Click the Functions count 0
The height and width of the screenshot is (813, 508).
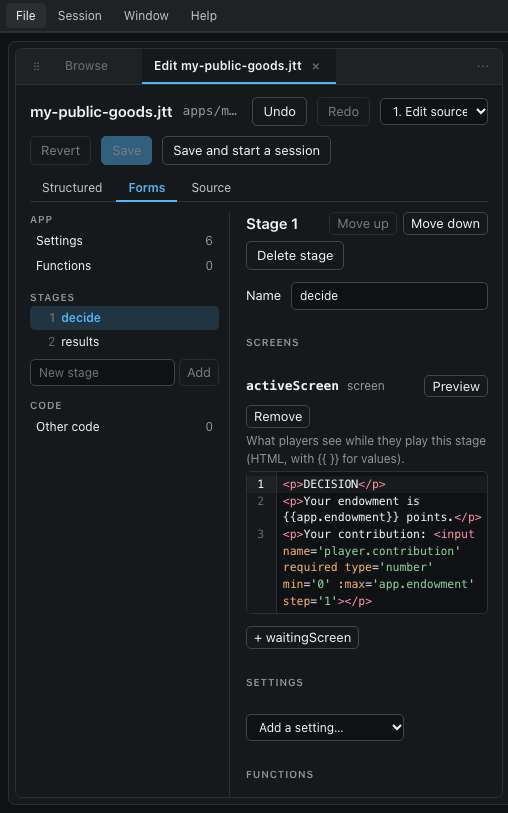click(209, 265)
